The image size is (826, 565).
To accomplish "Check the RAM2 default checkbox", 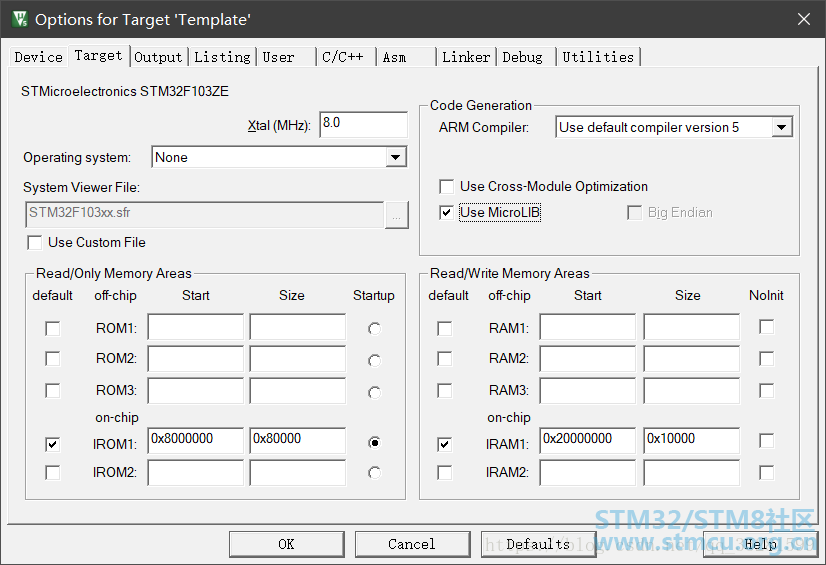I will (x=445, y=359).
